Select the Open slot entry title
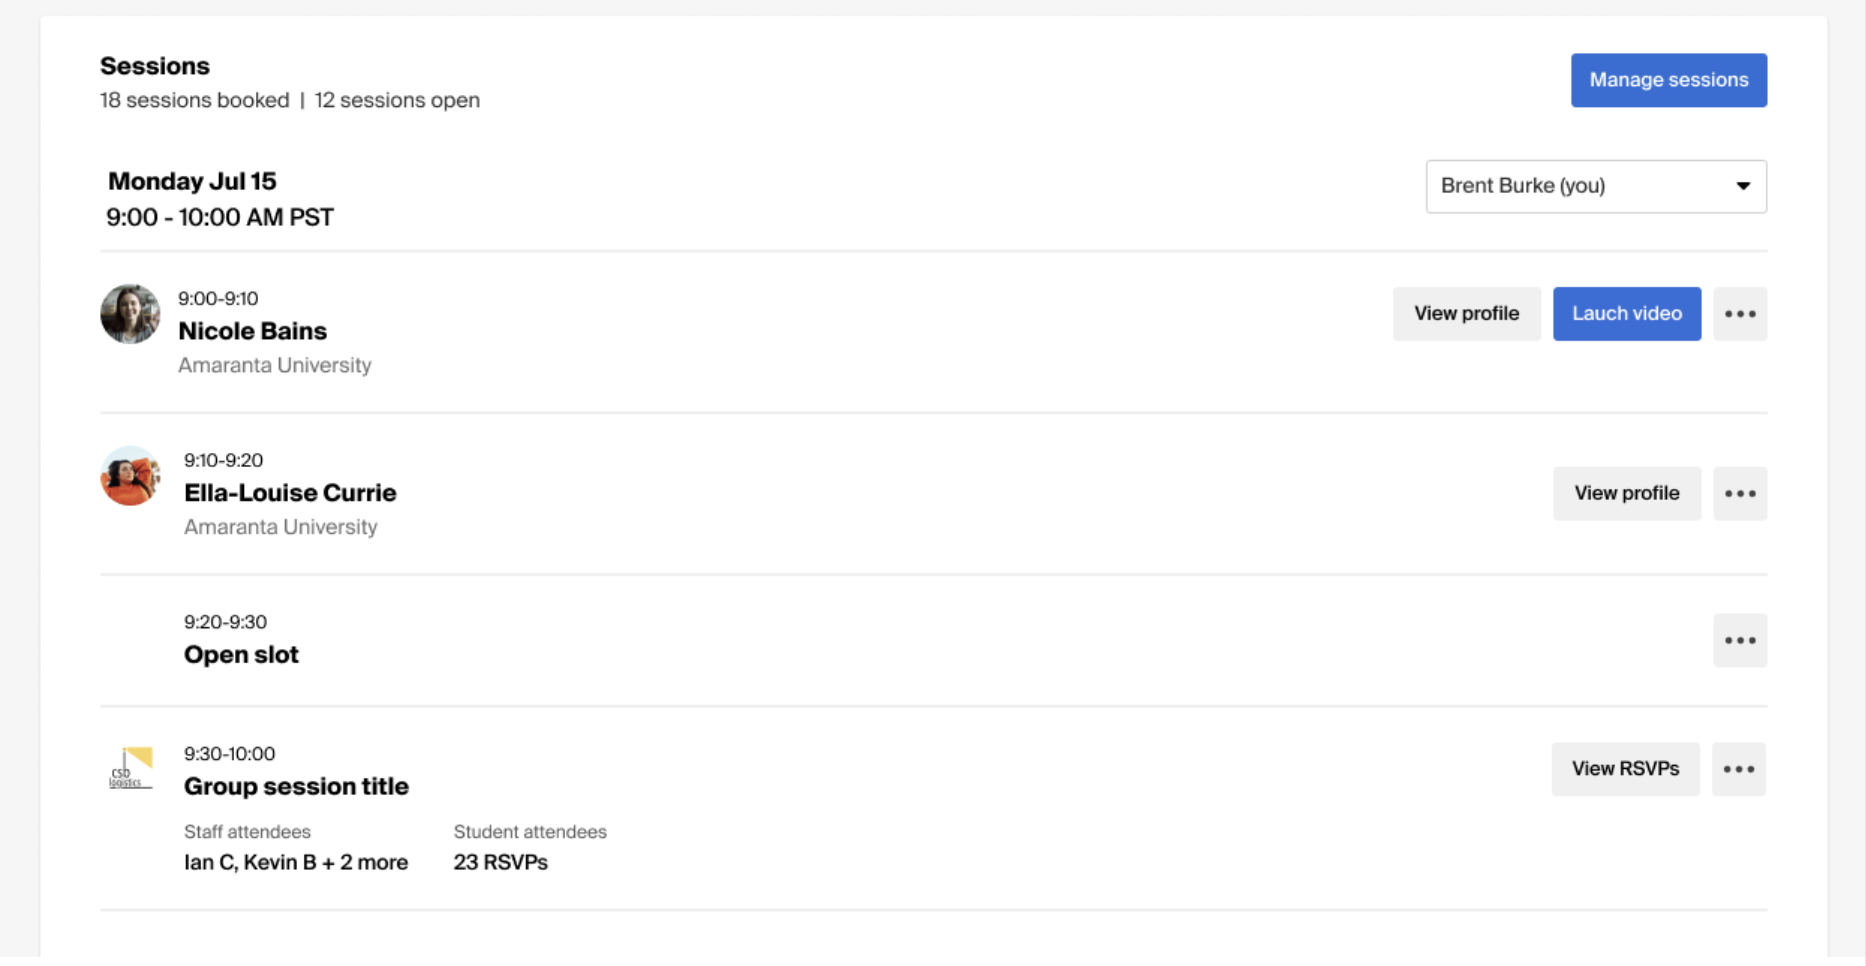1866x966 pixels. (241, 655)
